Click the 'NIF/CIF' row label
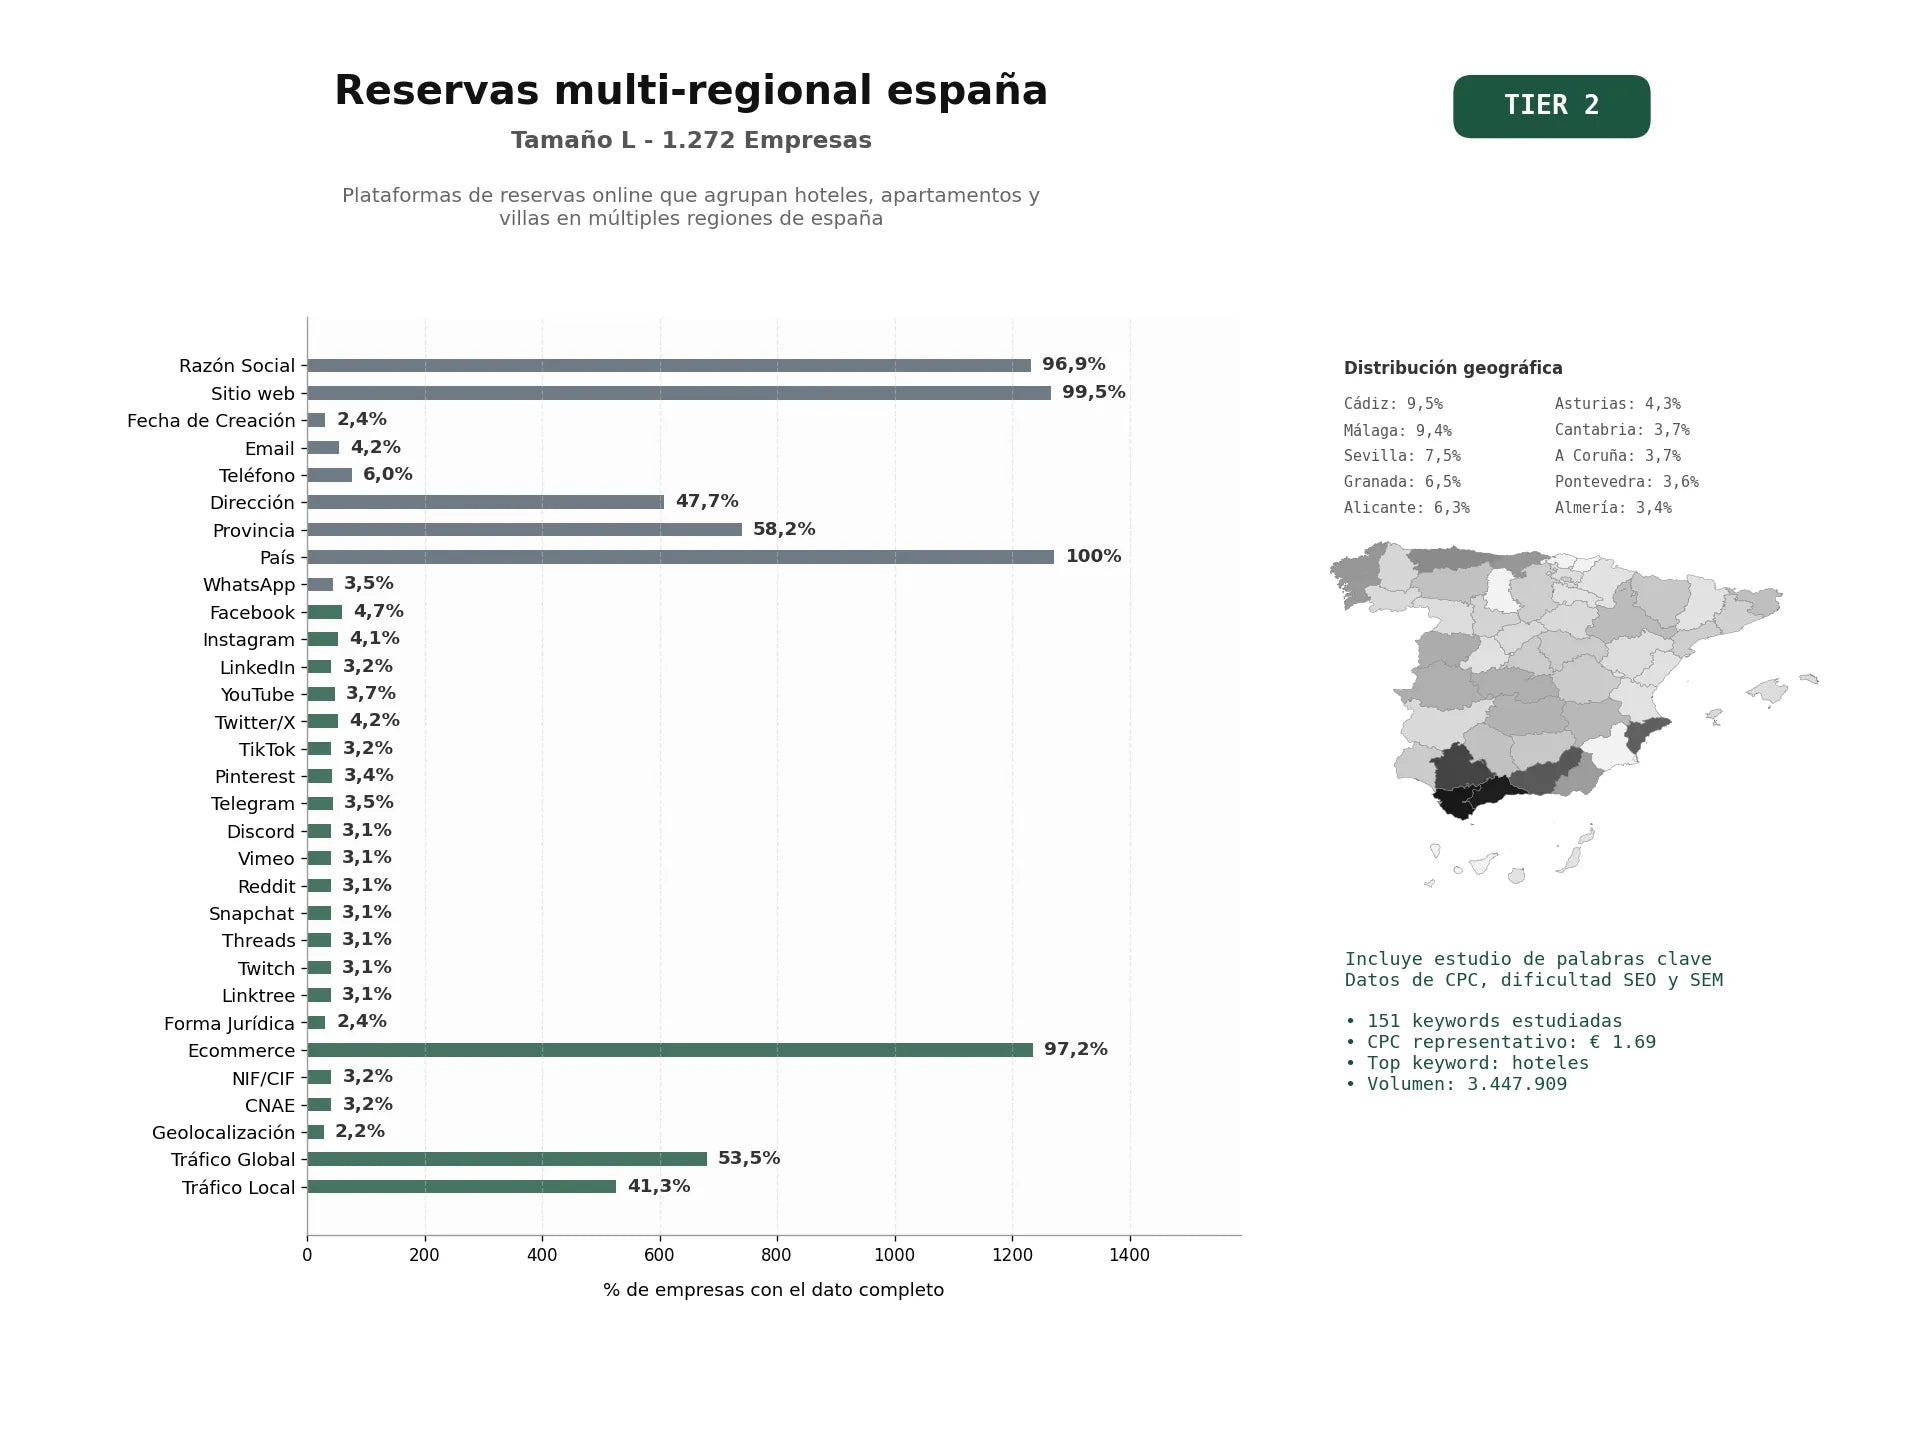The height and width of the screenshot is (1440, 1920). pyautogui.click(x=264, y=1078)
